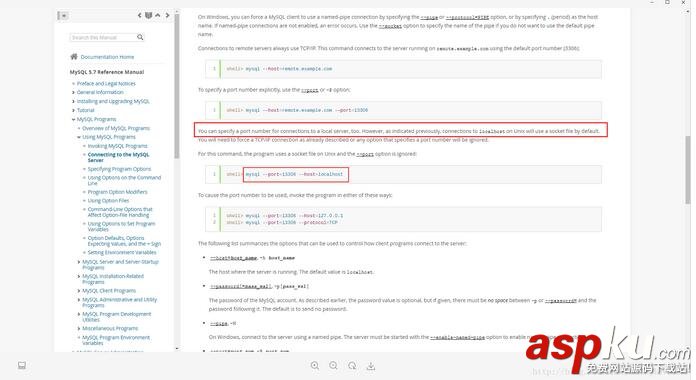Go to previous page with left arrow icon
The height and width of the screenshot is (380, 696).
(139, 16)
